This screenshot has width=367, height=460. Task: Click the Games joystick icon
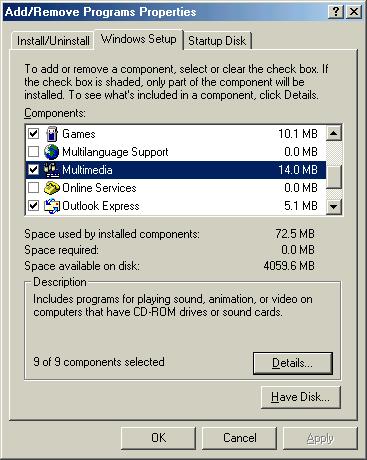pyautogui.click(x=52, y=134)
